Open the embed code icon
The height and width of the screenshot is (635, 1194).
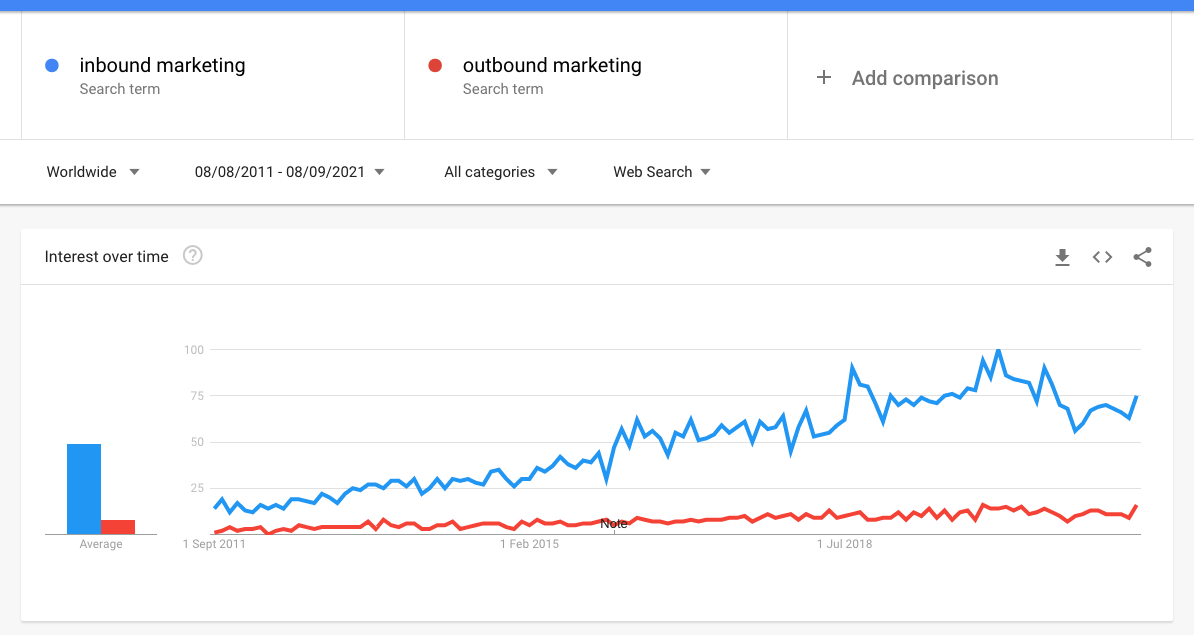pyautogui.click(x=1102, y=257)
